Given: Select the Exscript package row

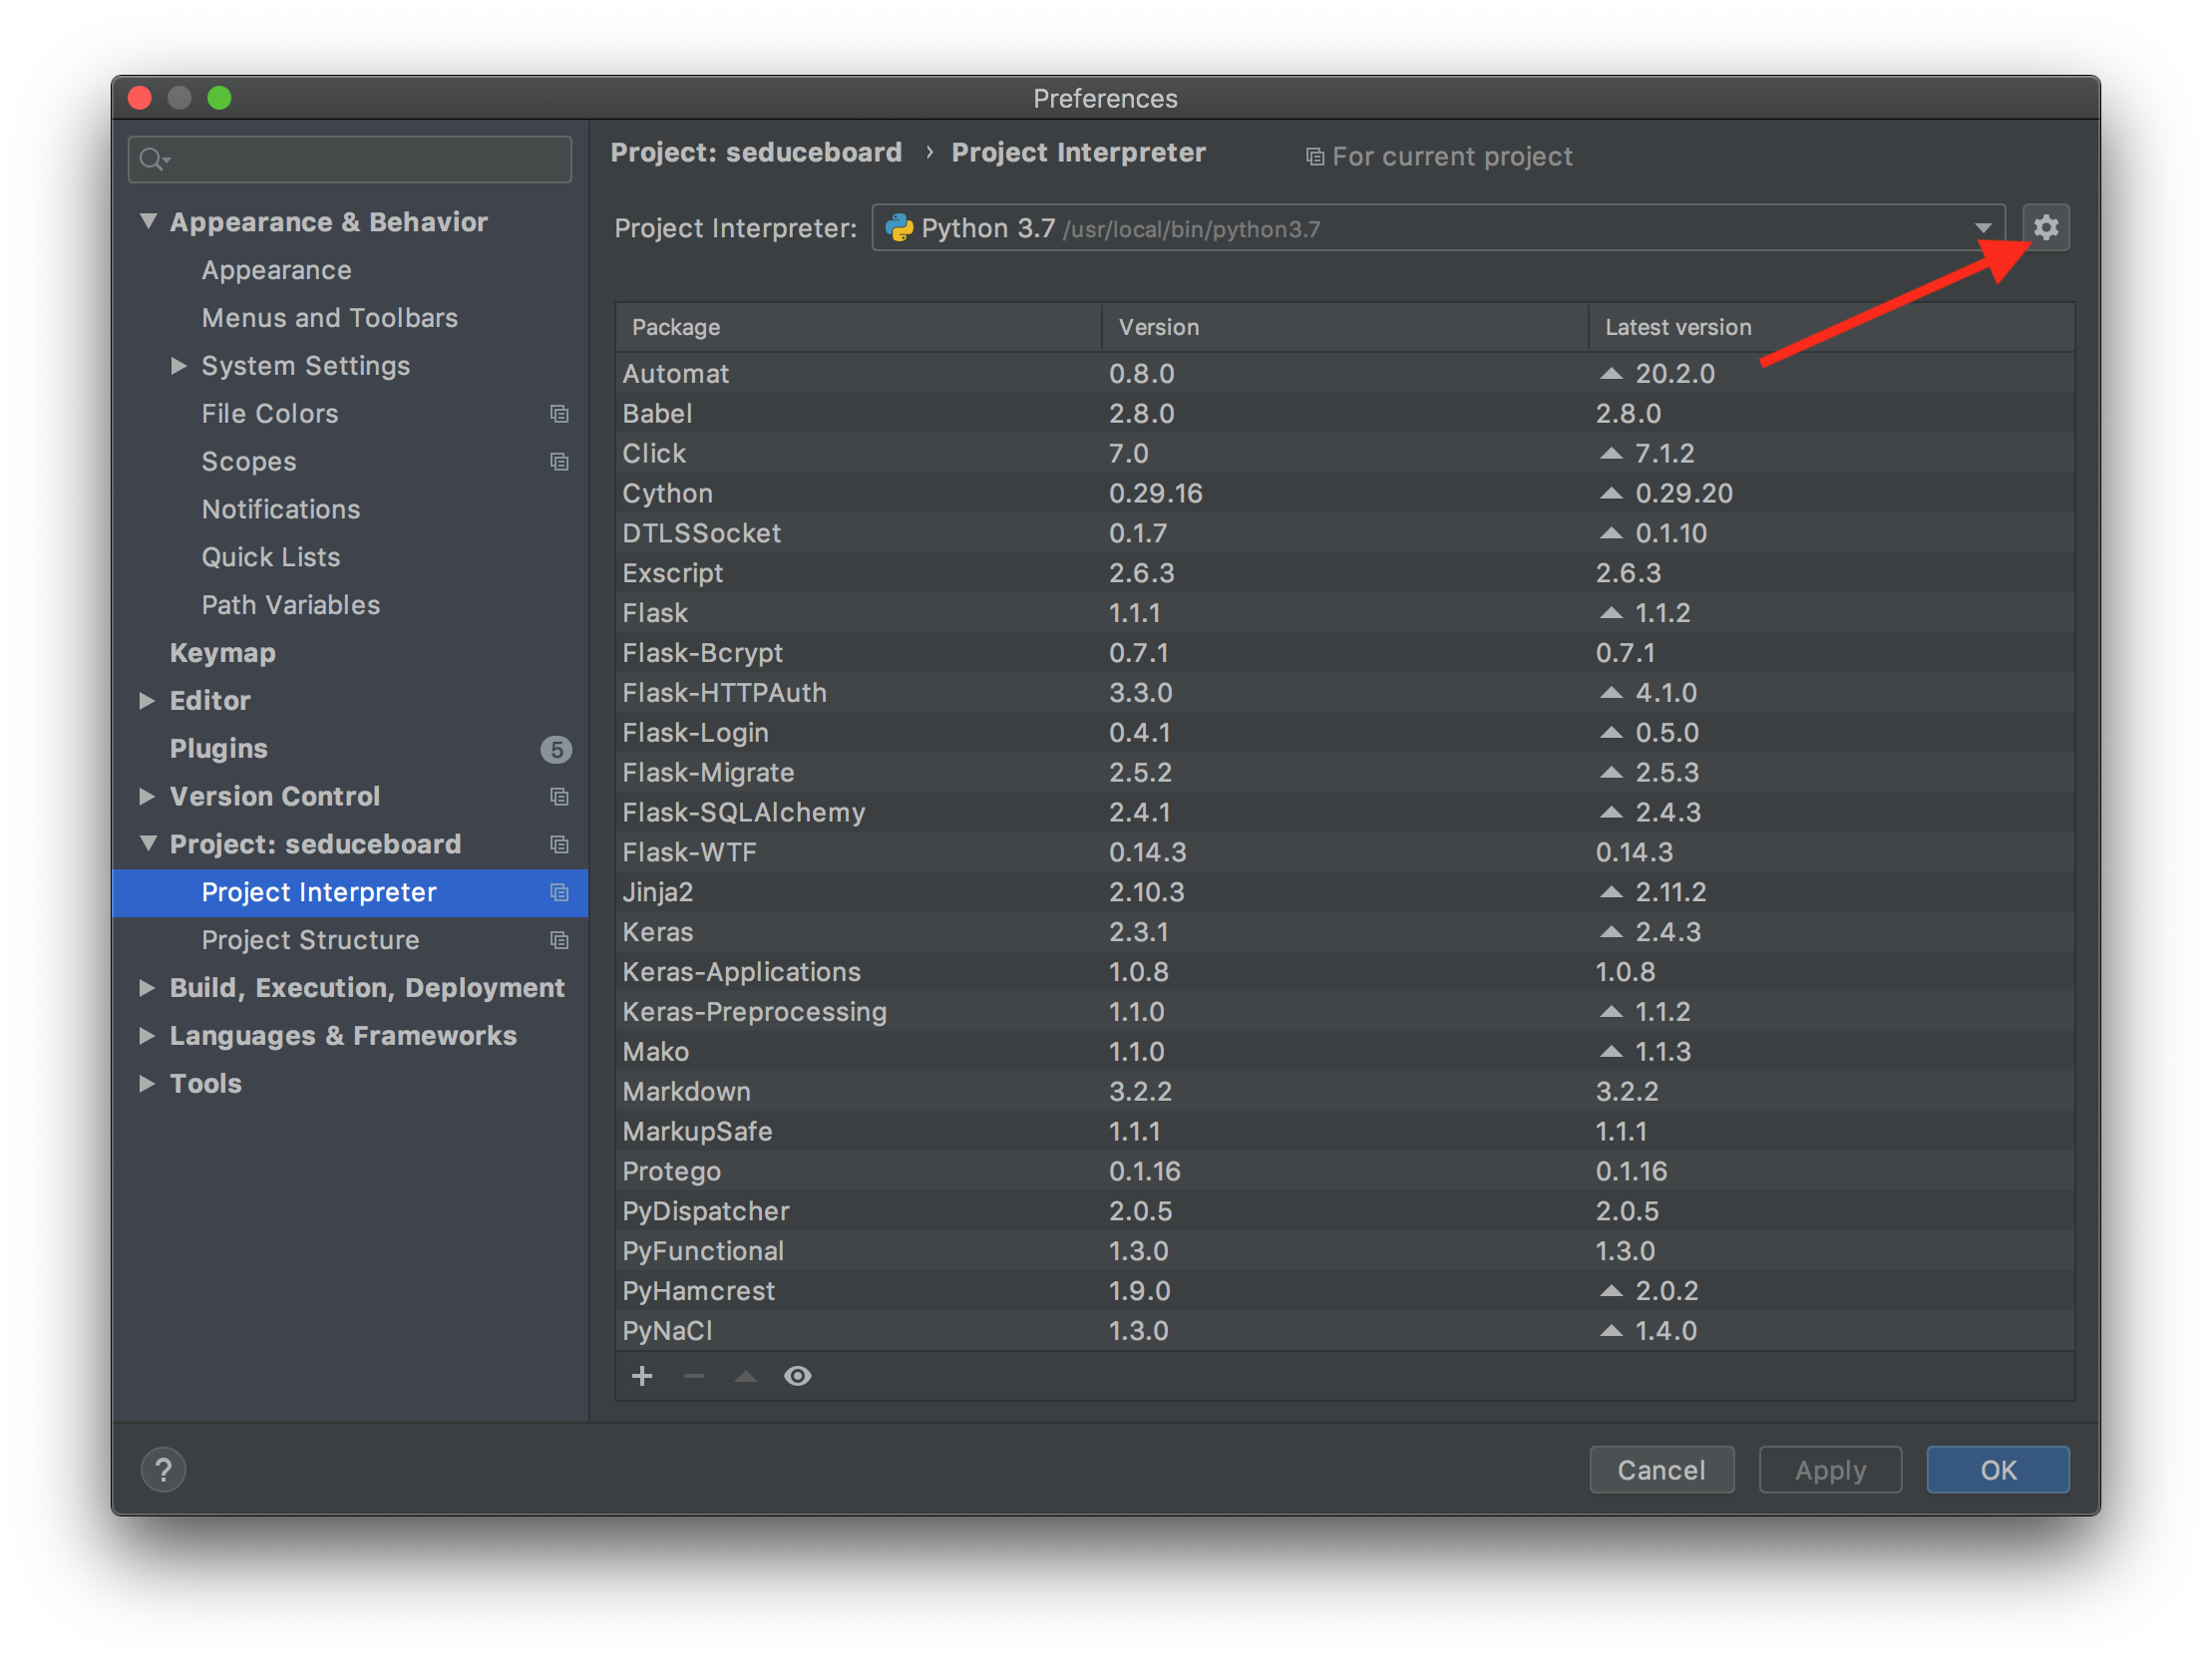Looking at the screenshot, I should 1344,573.
